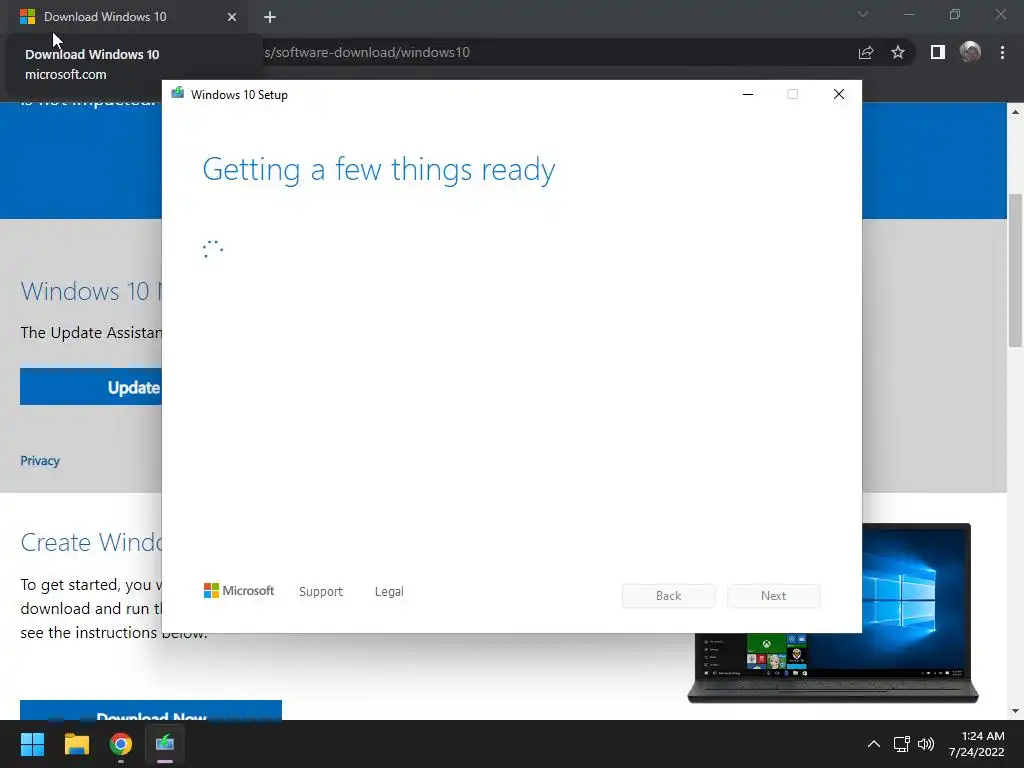Image resolution: width=1024 pixels, height=768 pixels.
Task: Click the Back button in Setup
Action: point(669,596)
